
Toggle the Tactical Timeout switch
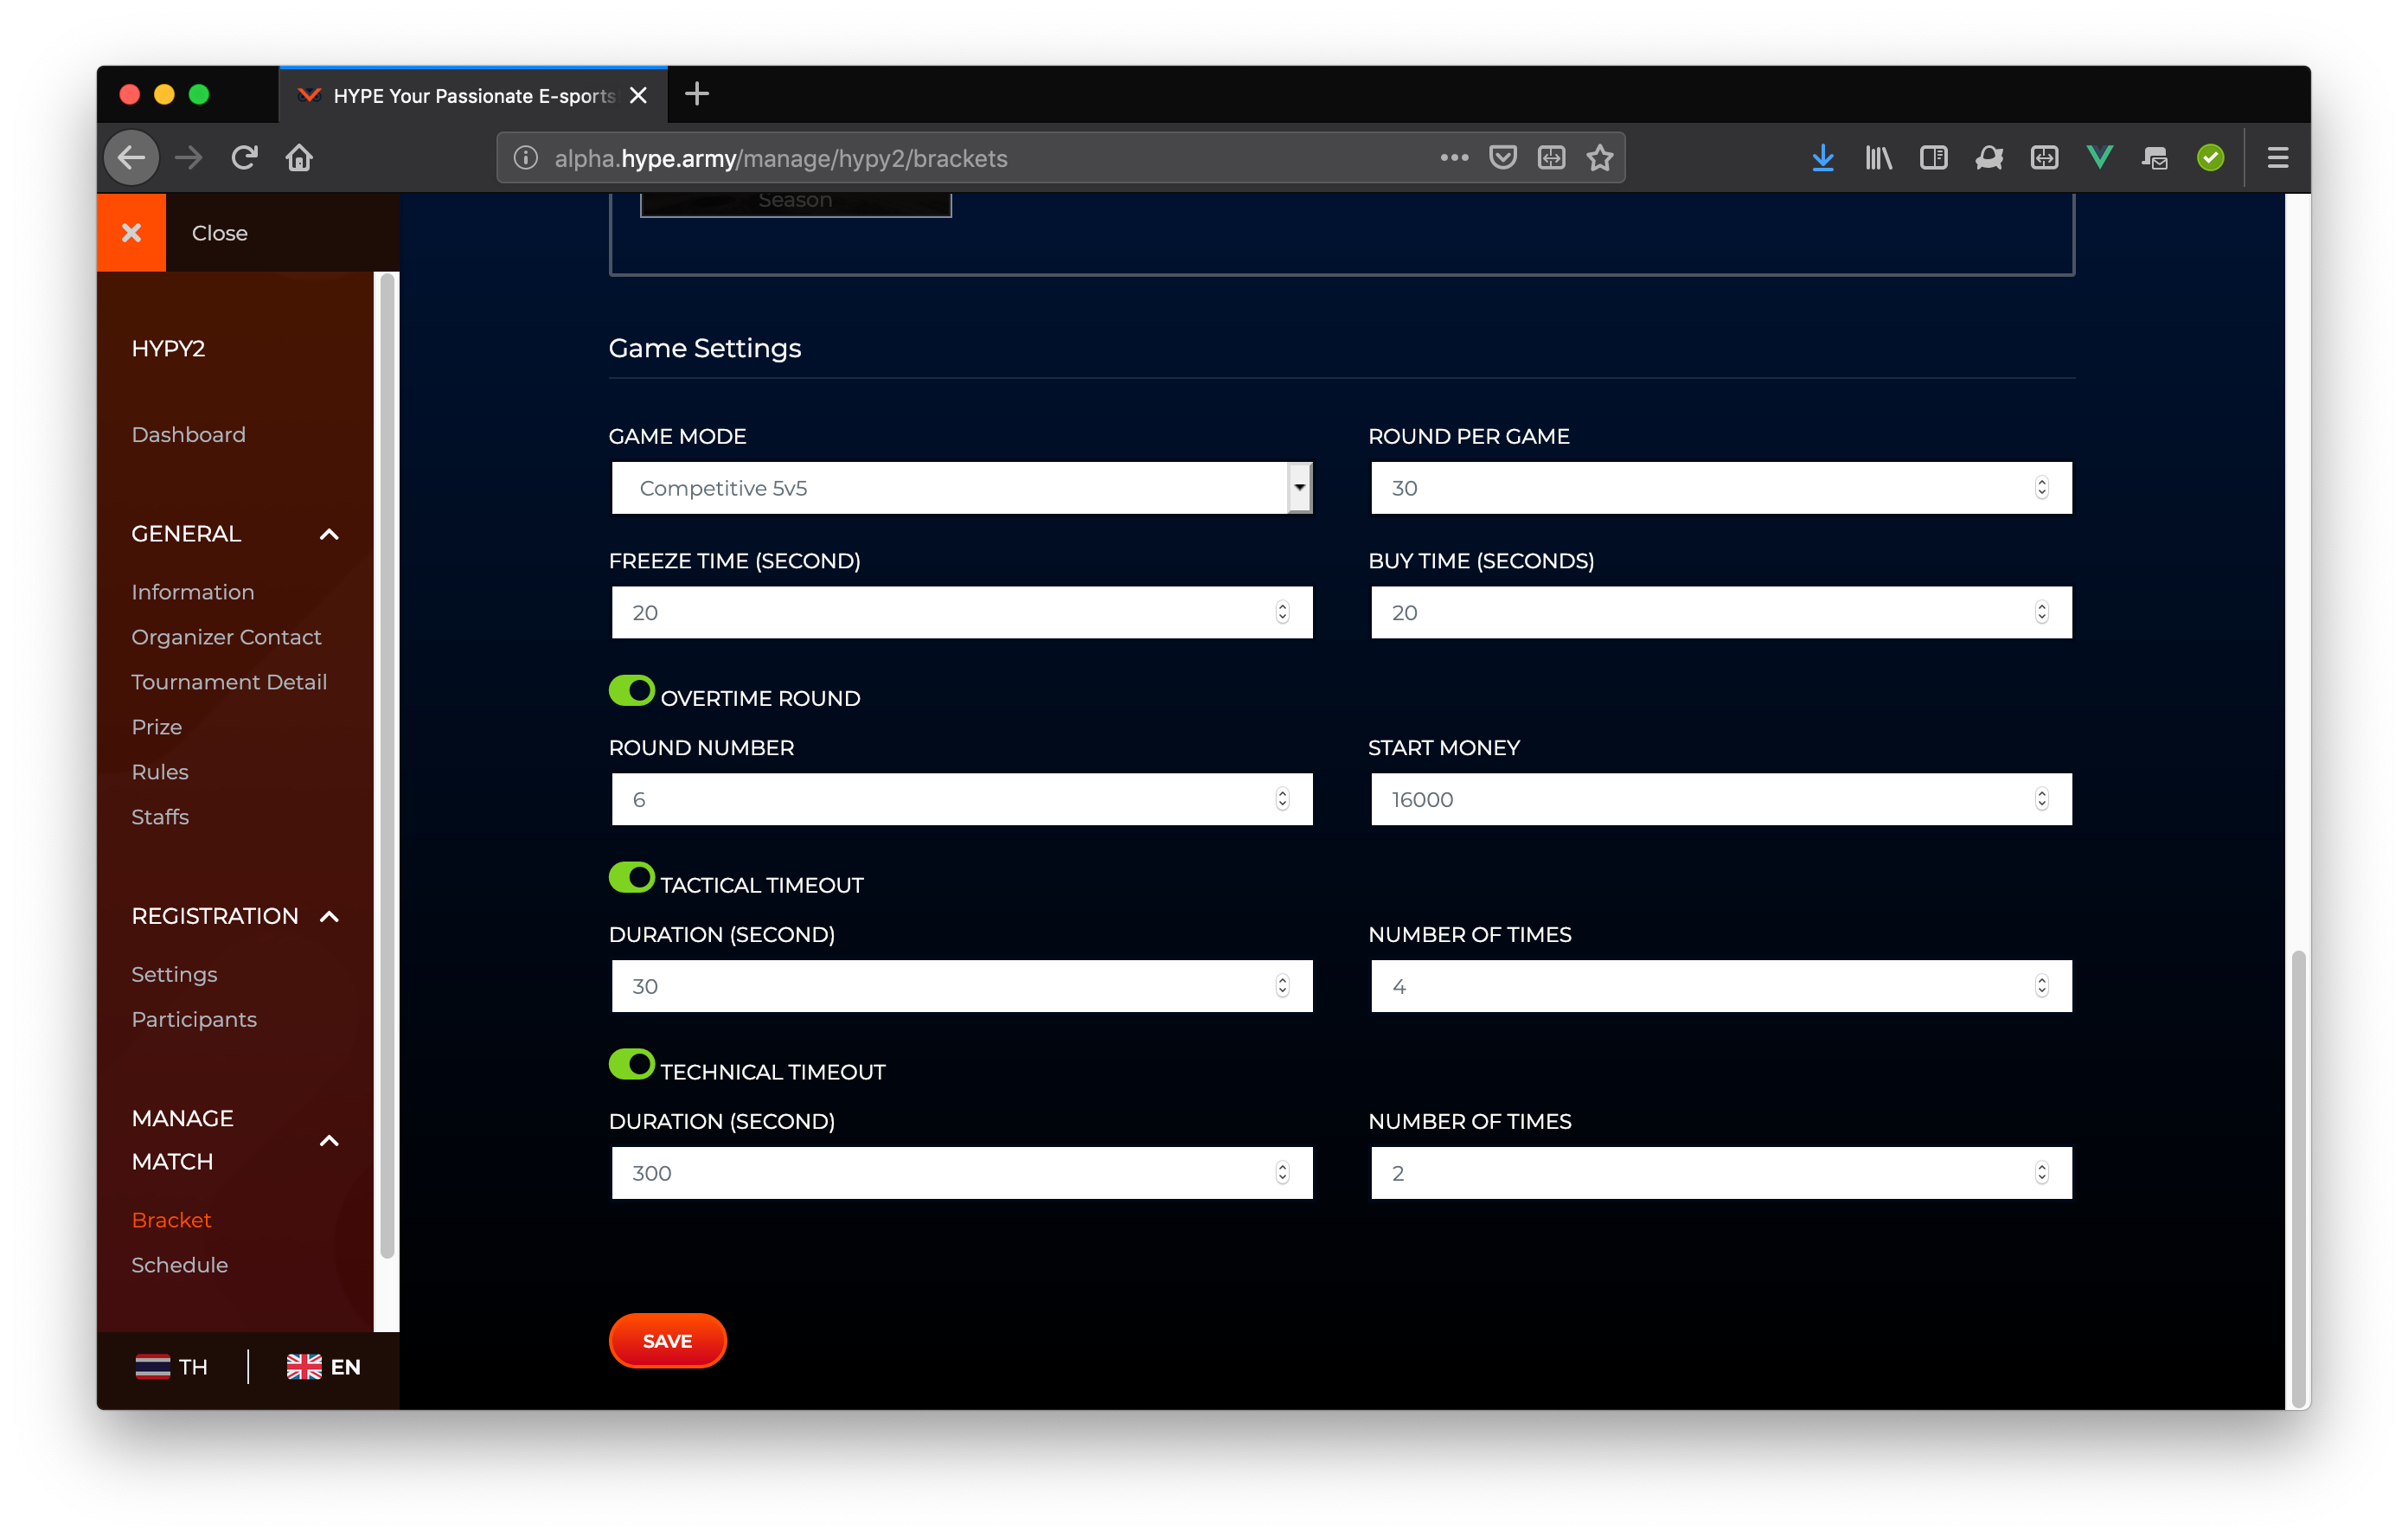(x=632, y=877)
